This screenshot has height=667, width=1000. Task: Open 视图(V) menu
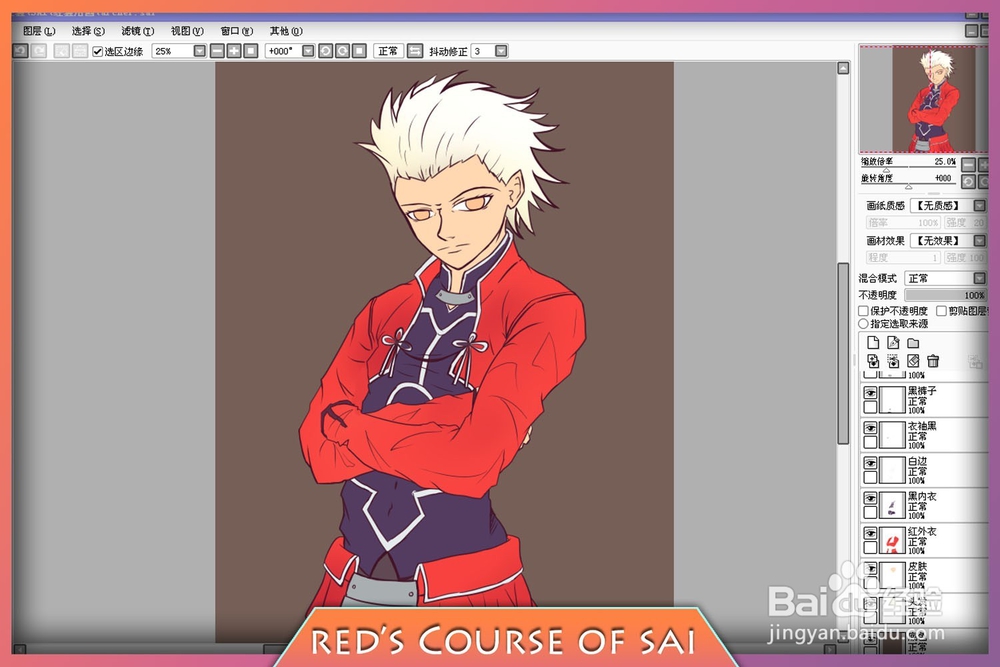tap(187, 31)
